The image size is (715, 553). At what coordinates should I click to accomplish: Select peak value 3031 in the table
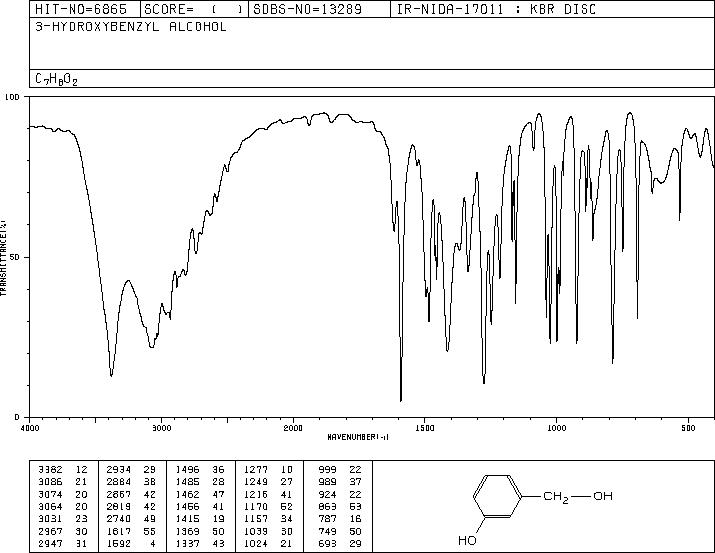pyautogui.click(x=50, y=519)
